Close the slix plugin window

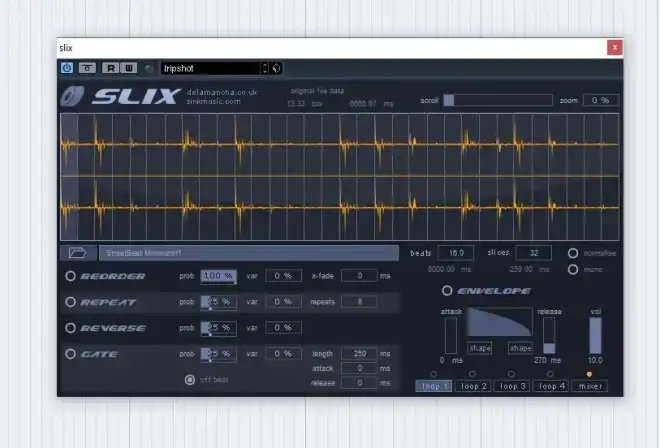[615, 48]
